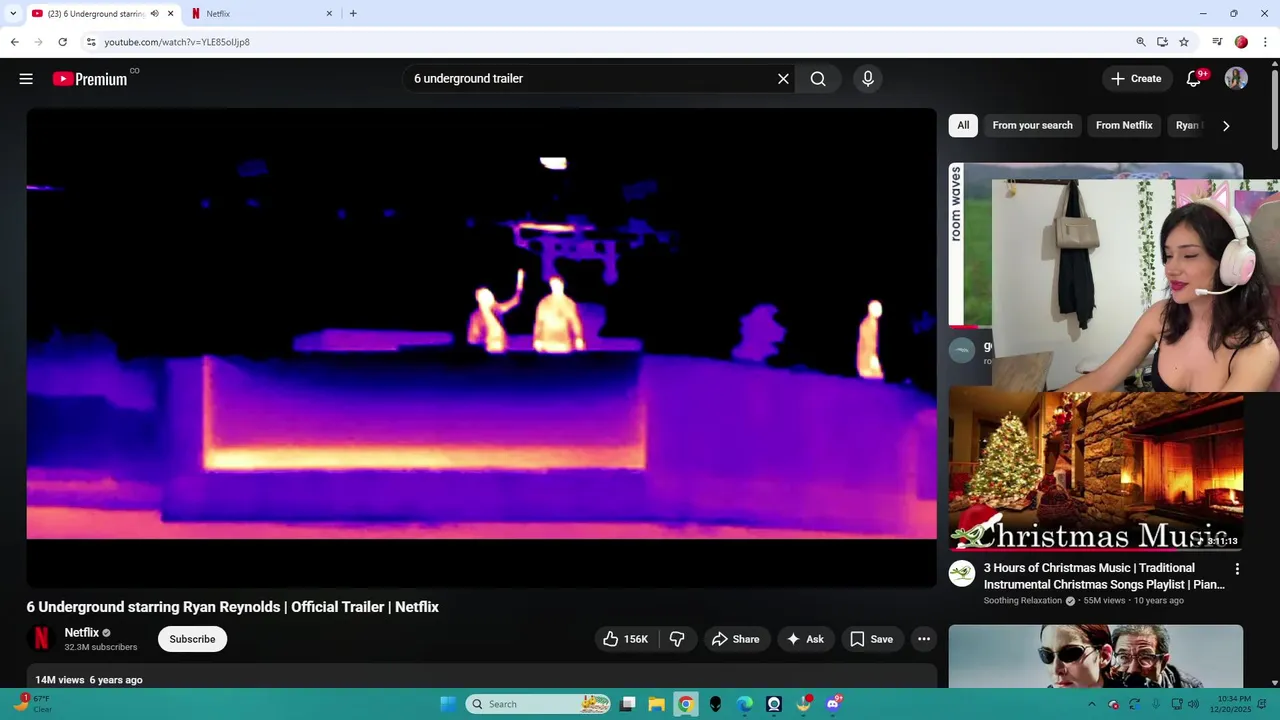
Task: Reload the page in Chrome
Action: [62, 42]
